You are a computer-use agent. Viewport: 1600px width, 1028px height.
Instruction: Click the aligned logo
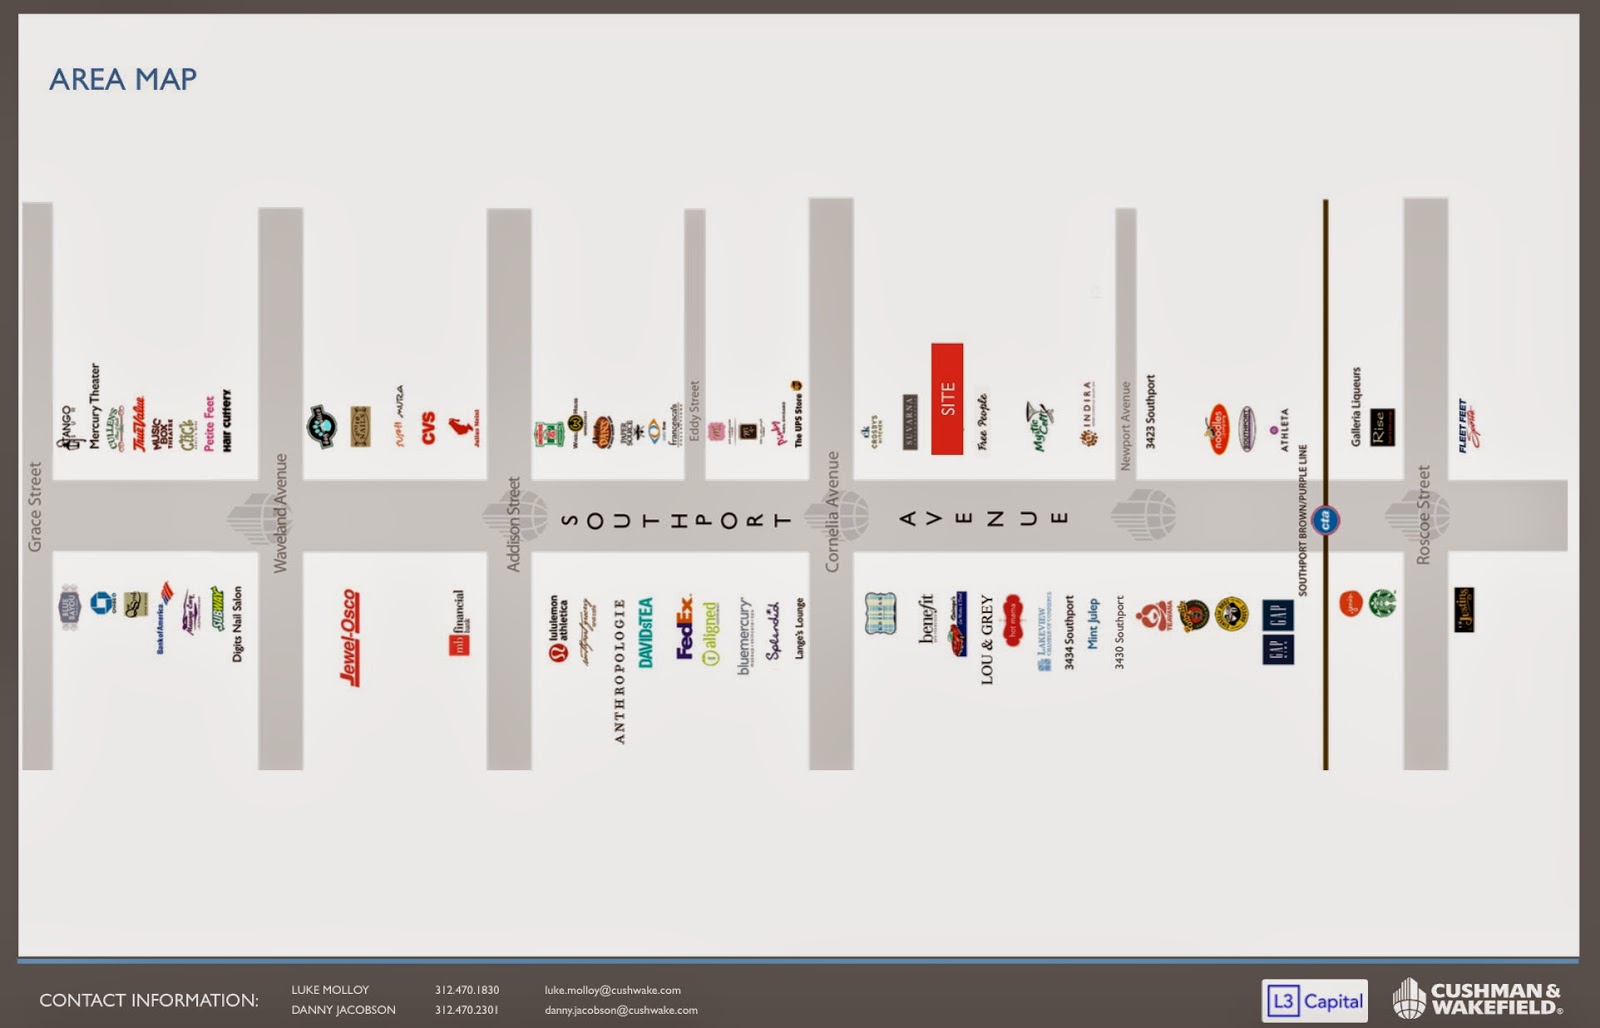(710, 634)
